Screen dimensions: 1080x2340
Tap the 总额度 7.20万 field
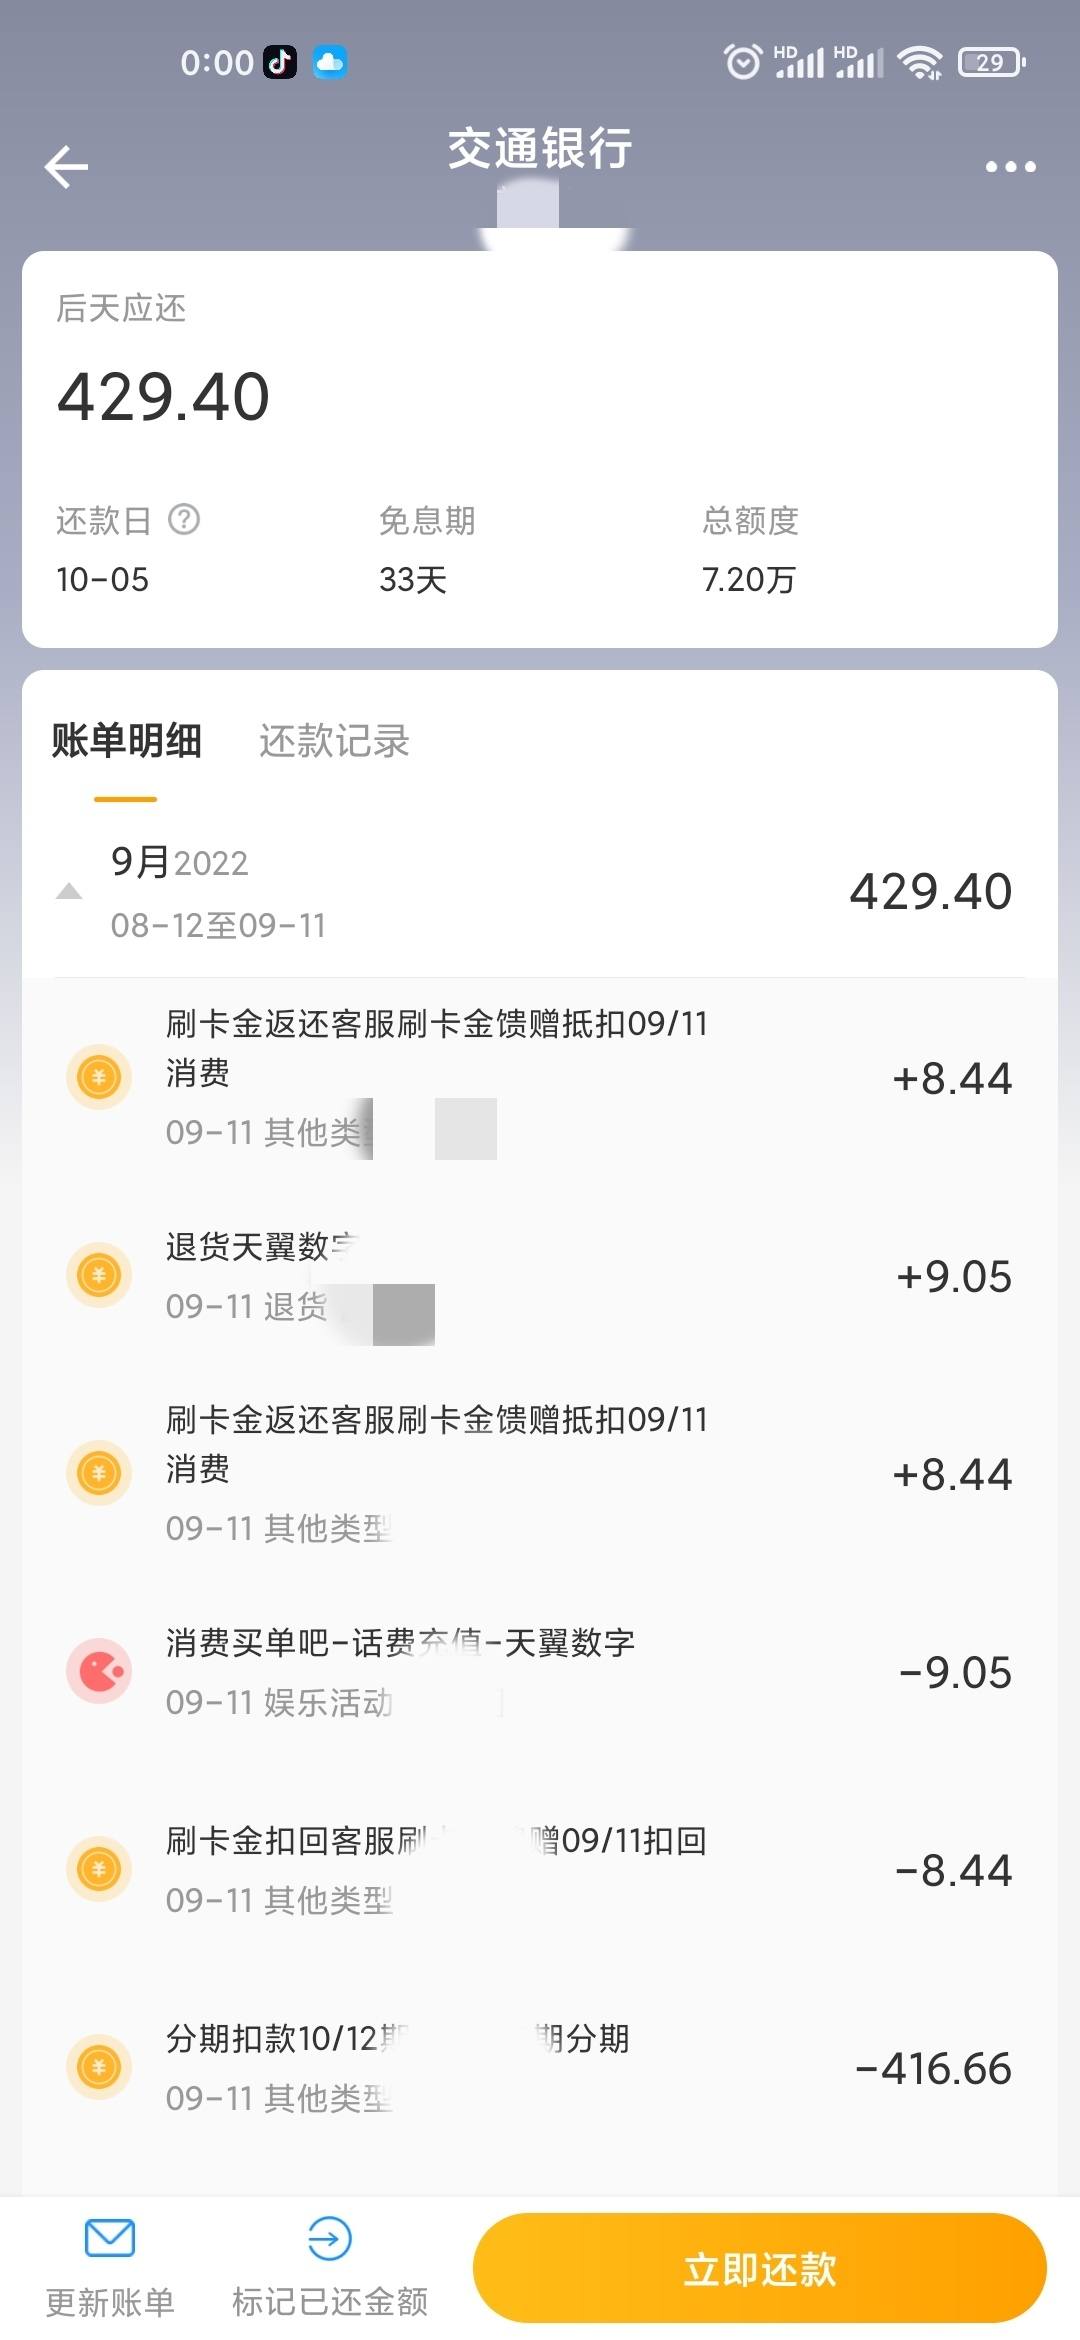(750, 549)
